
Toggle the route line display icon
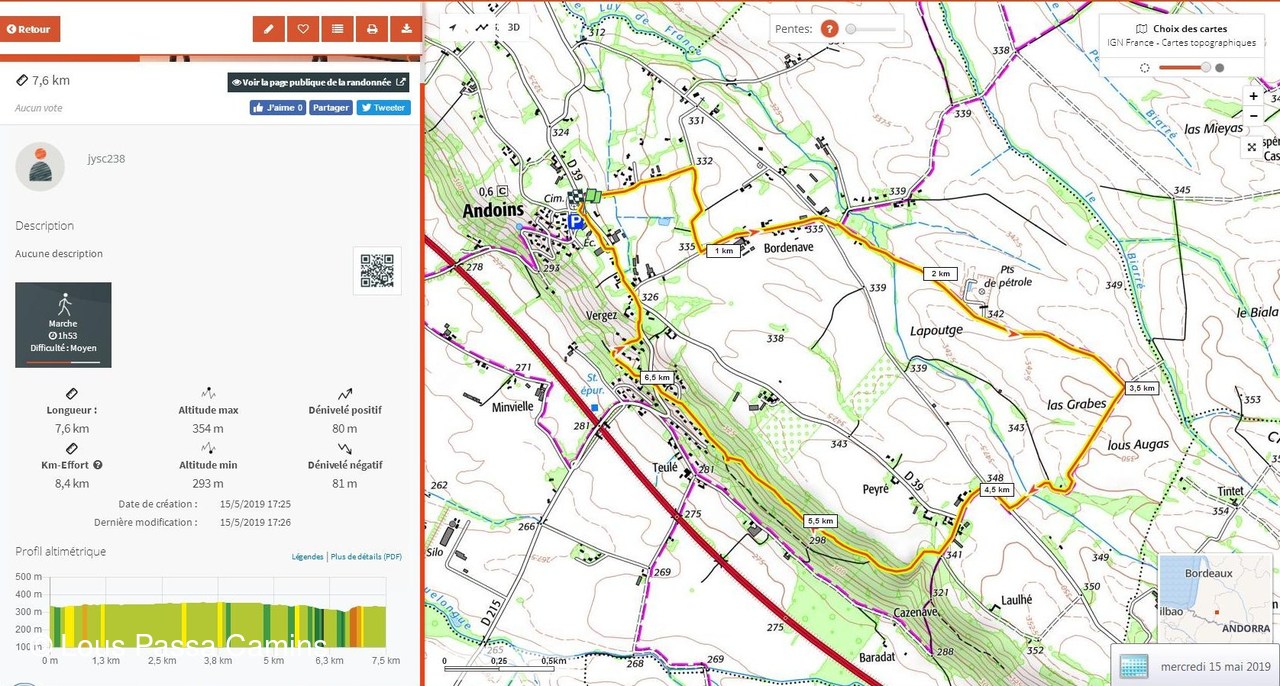tap(483, 27)
